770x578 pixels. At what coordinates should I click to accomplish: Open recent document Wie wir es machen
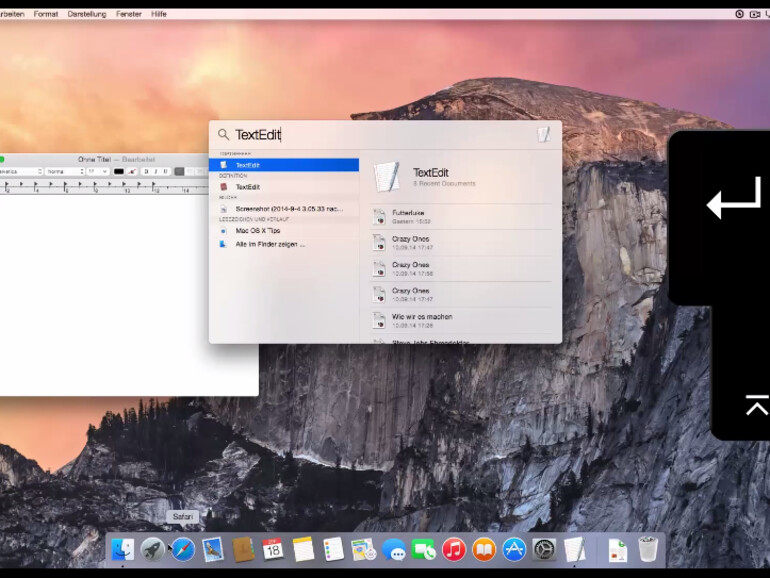pos(461,321)
